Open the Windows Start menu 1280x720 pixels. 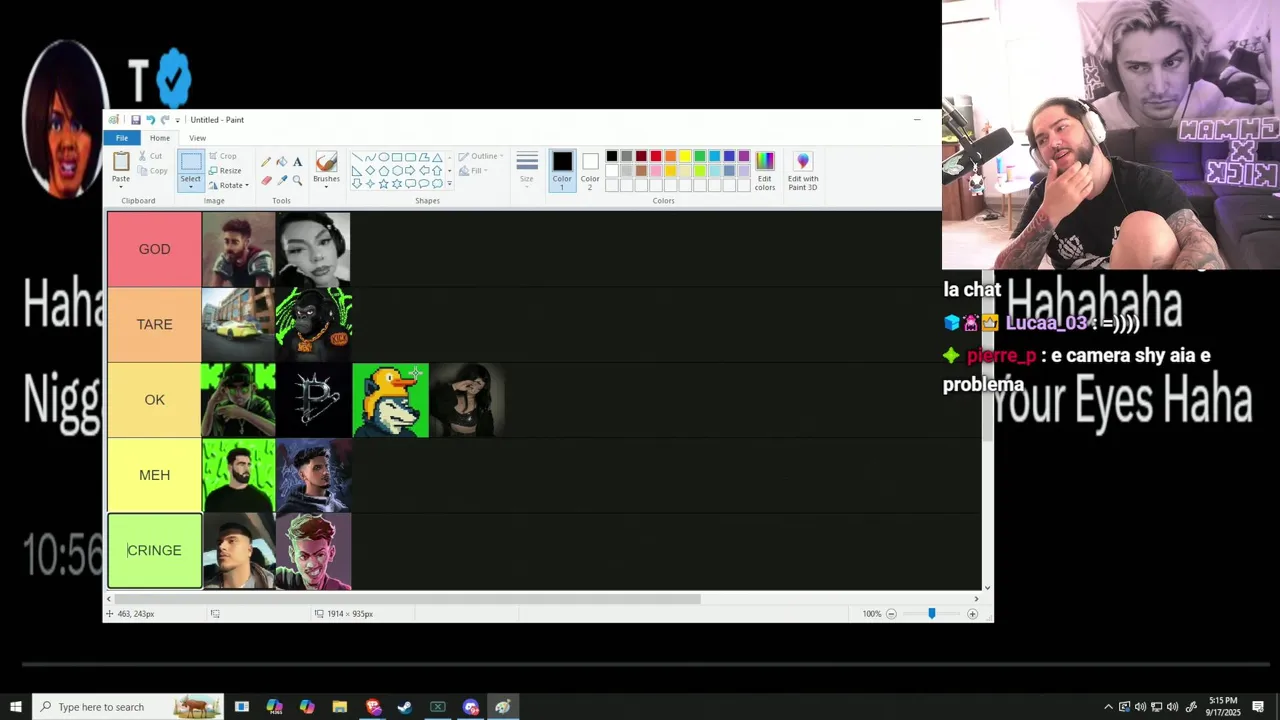point(15,707)
